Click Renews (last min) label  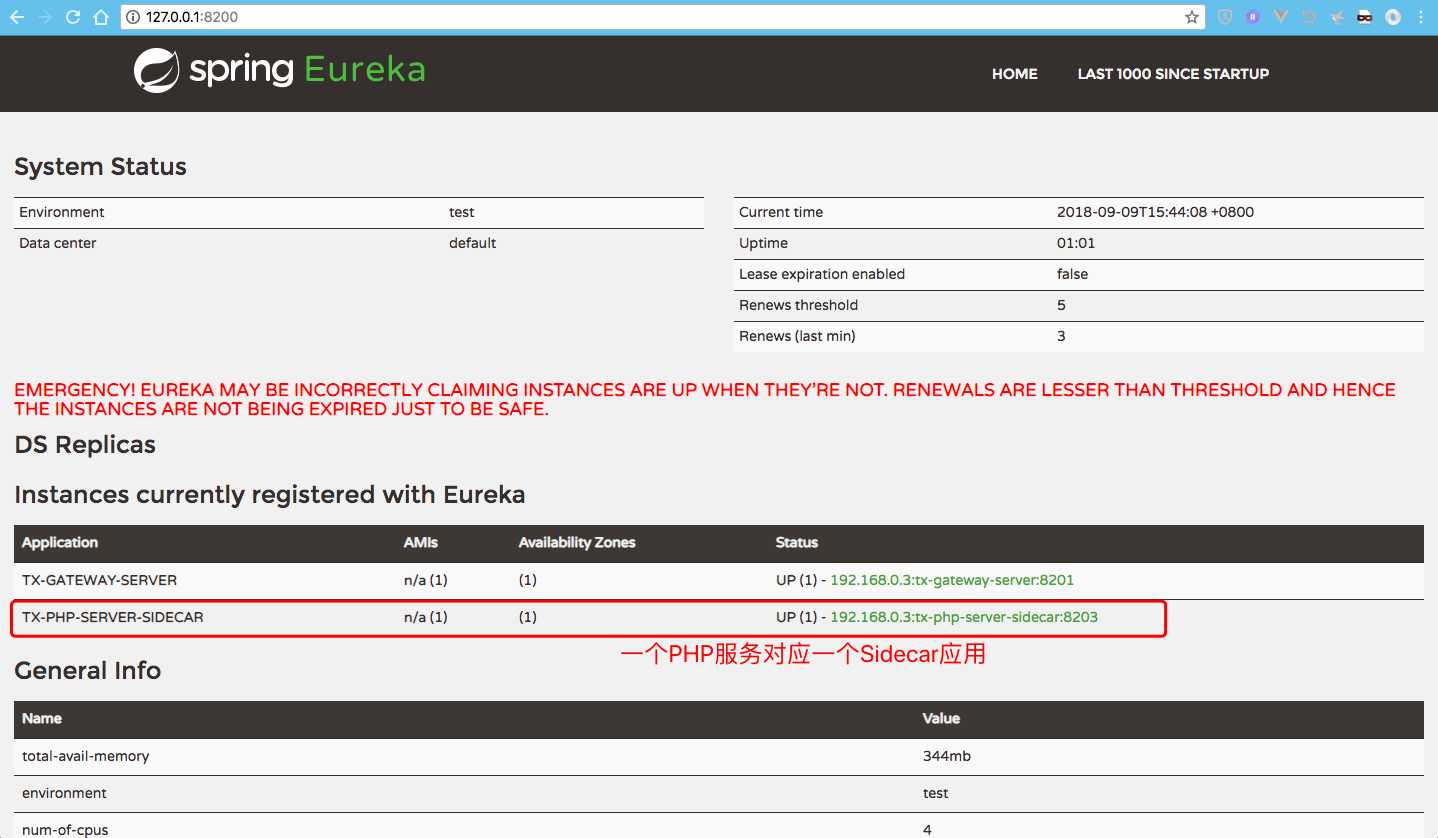[797, 336]
